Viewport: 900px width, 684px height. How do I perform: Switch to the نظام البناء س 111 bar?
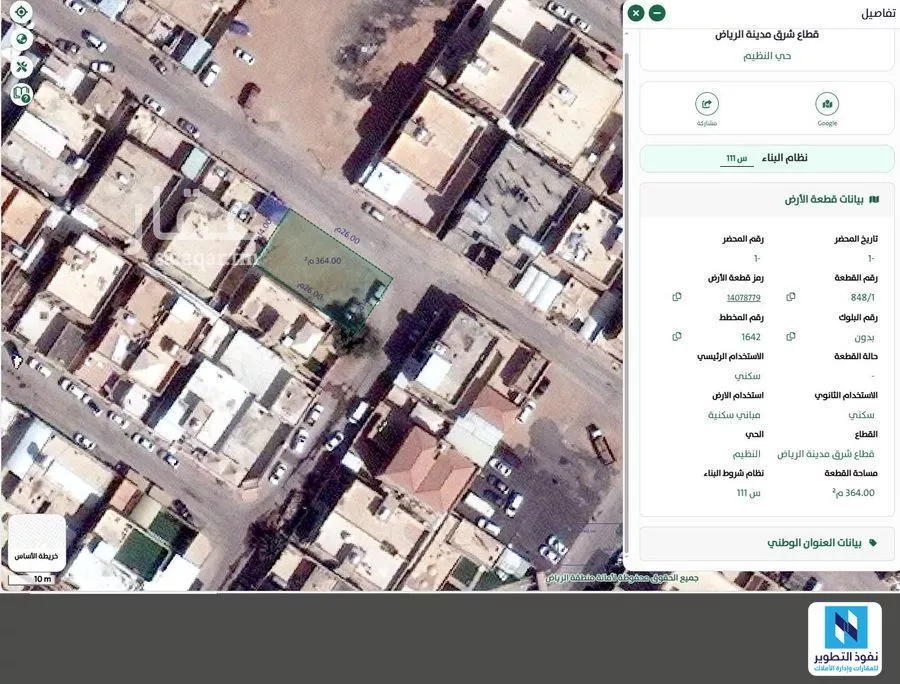pos(765,157)
